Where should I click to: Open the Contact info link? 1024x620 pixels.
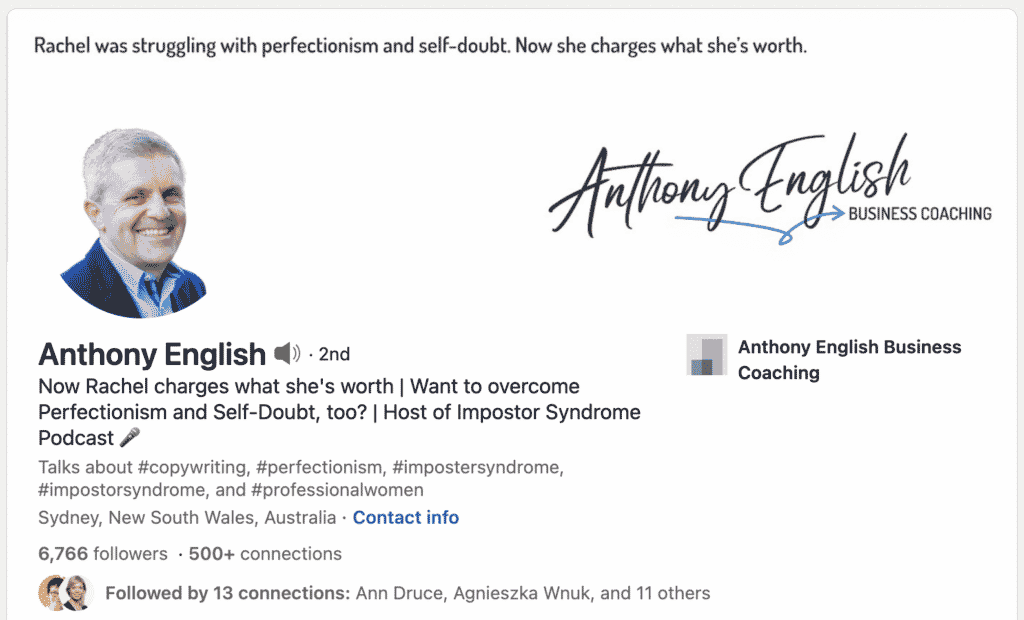405,517
